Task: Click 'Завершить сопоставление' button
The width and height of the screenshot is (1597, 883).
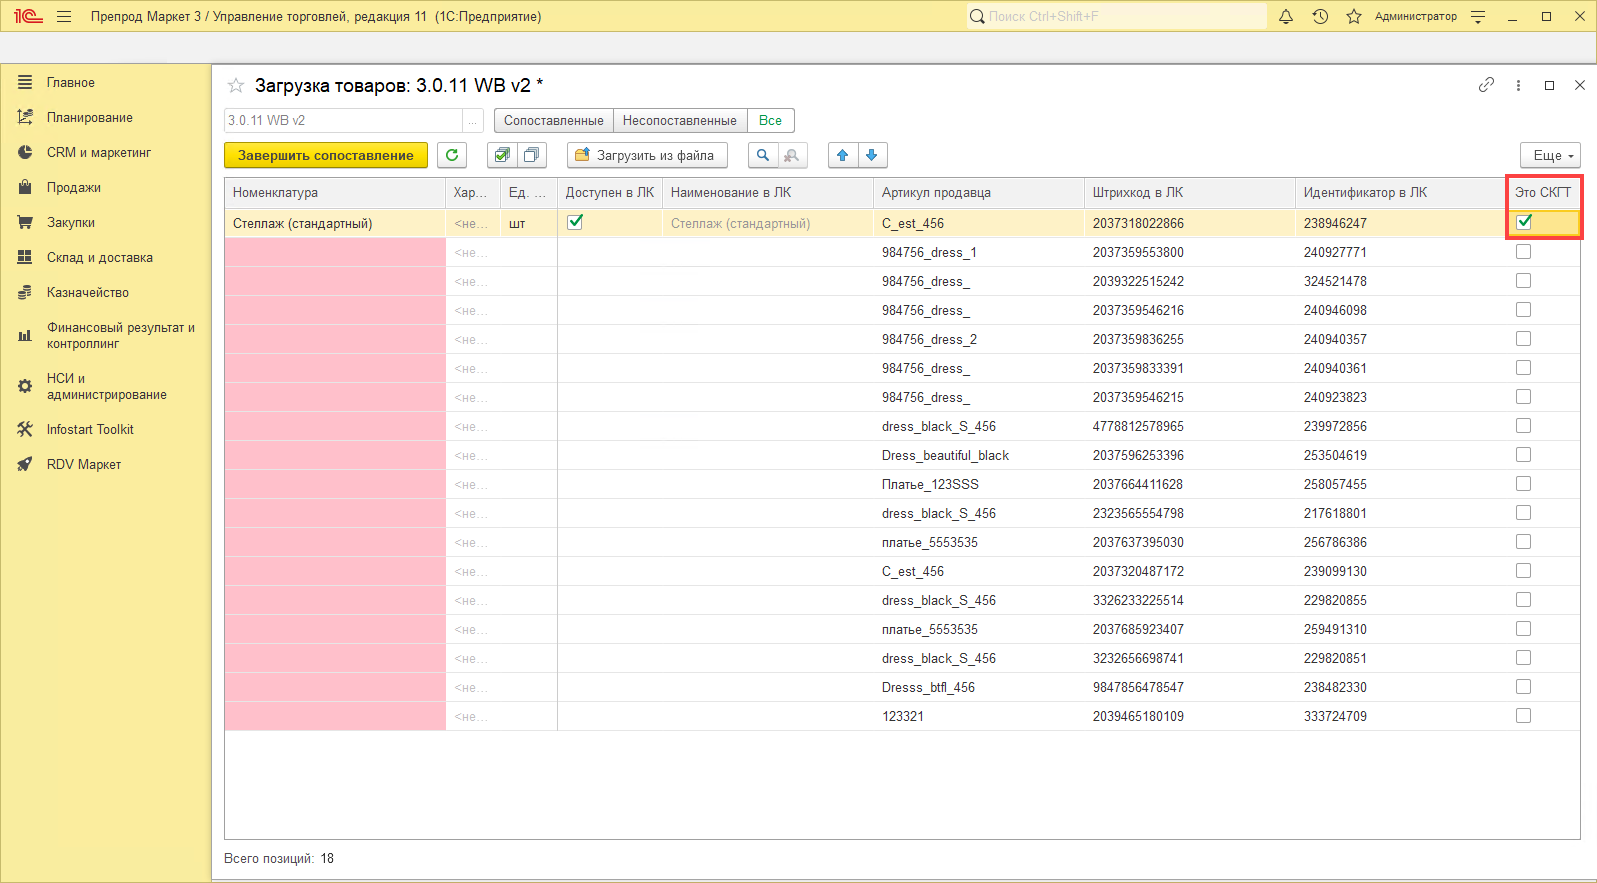Action: [x=325, y=155]
